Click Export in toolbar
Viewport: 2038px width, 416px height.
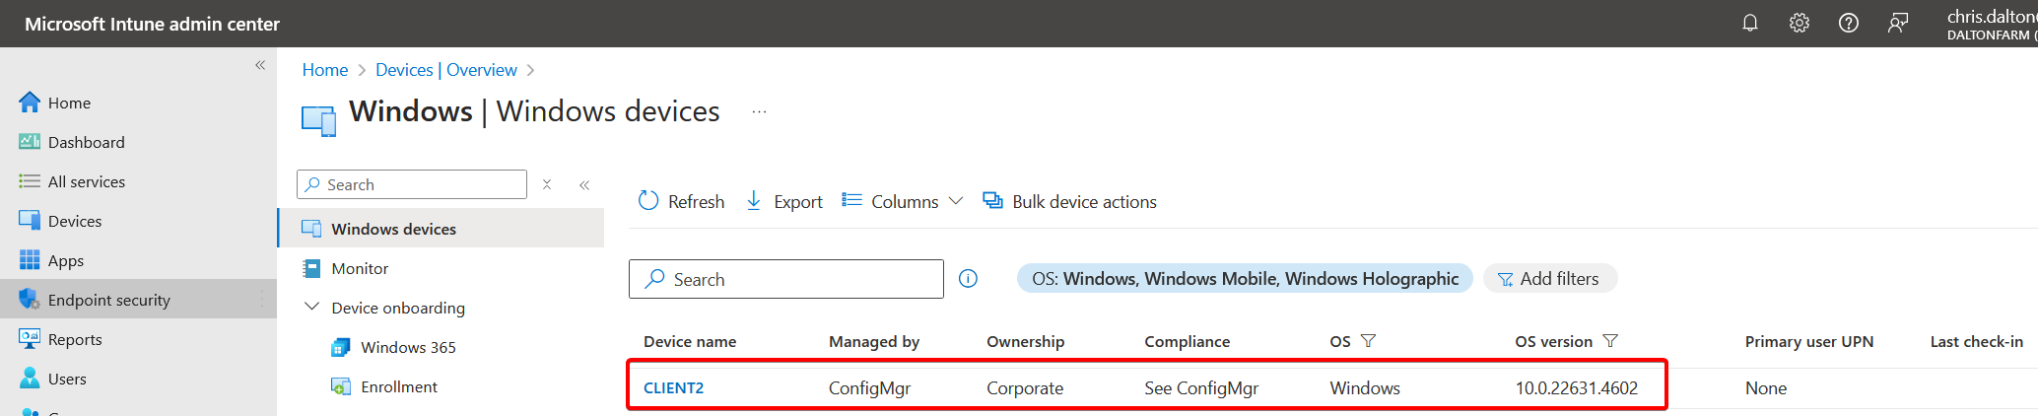784,201
